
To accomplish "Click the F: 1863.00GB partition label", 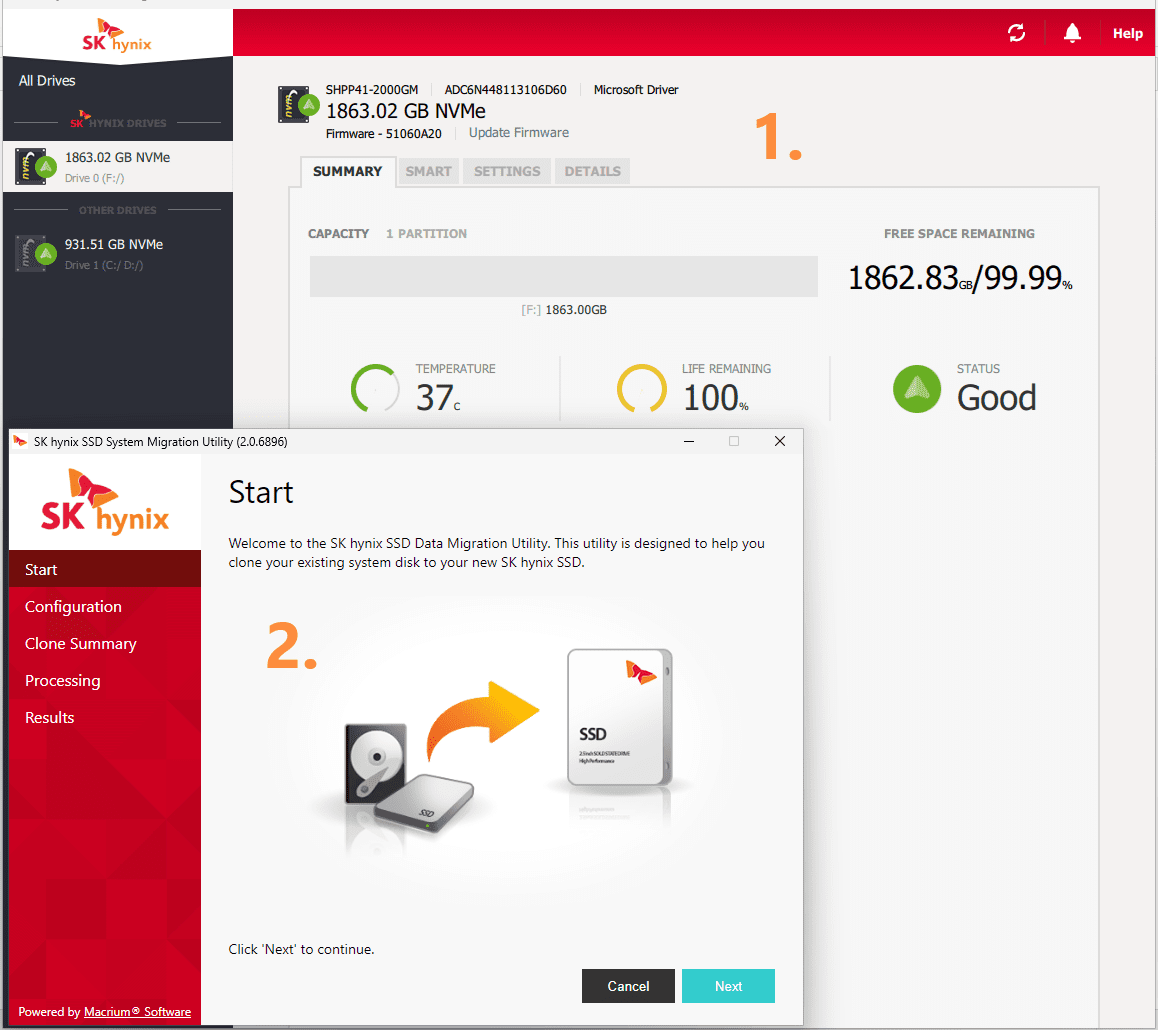I will click(x=563, y=310).
